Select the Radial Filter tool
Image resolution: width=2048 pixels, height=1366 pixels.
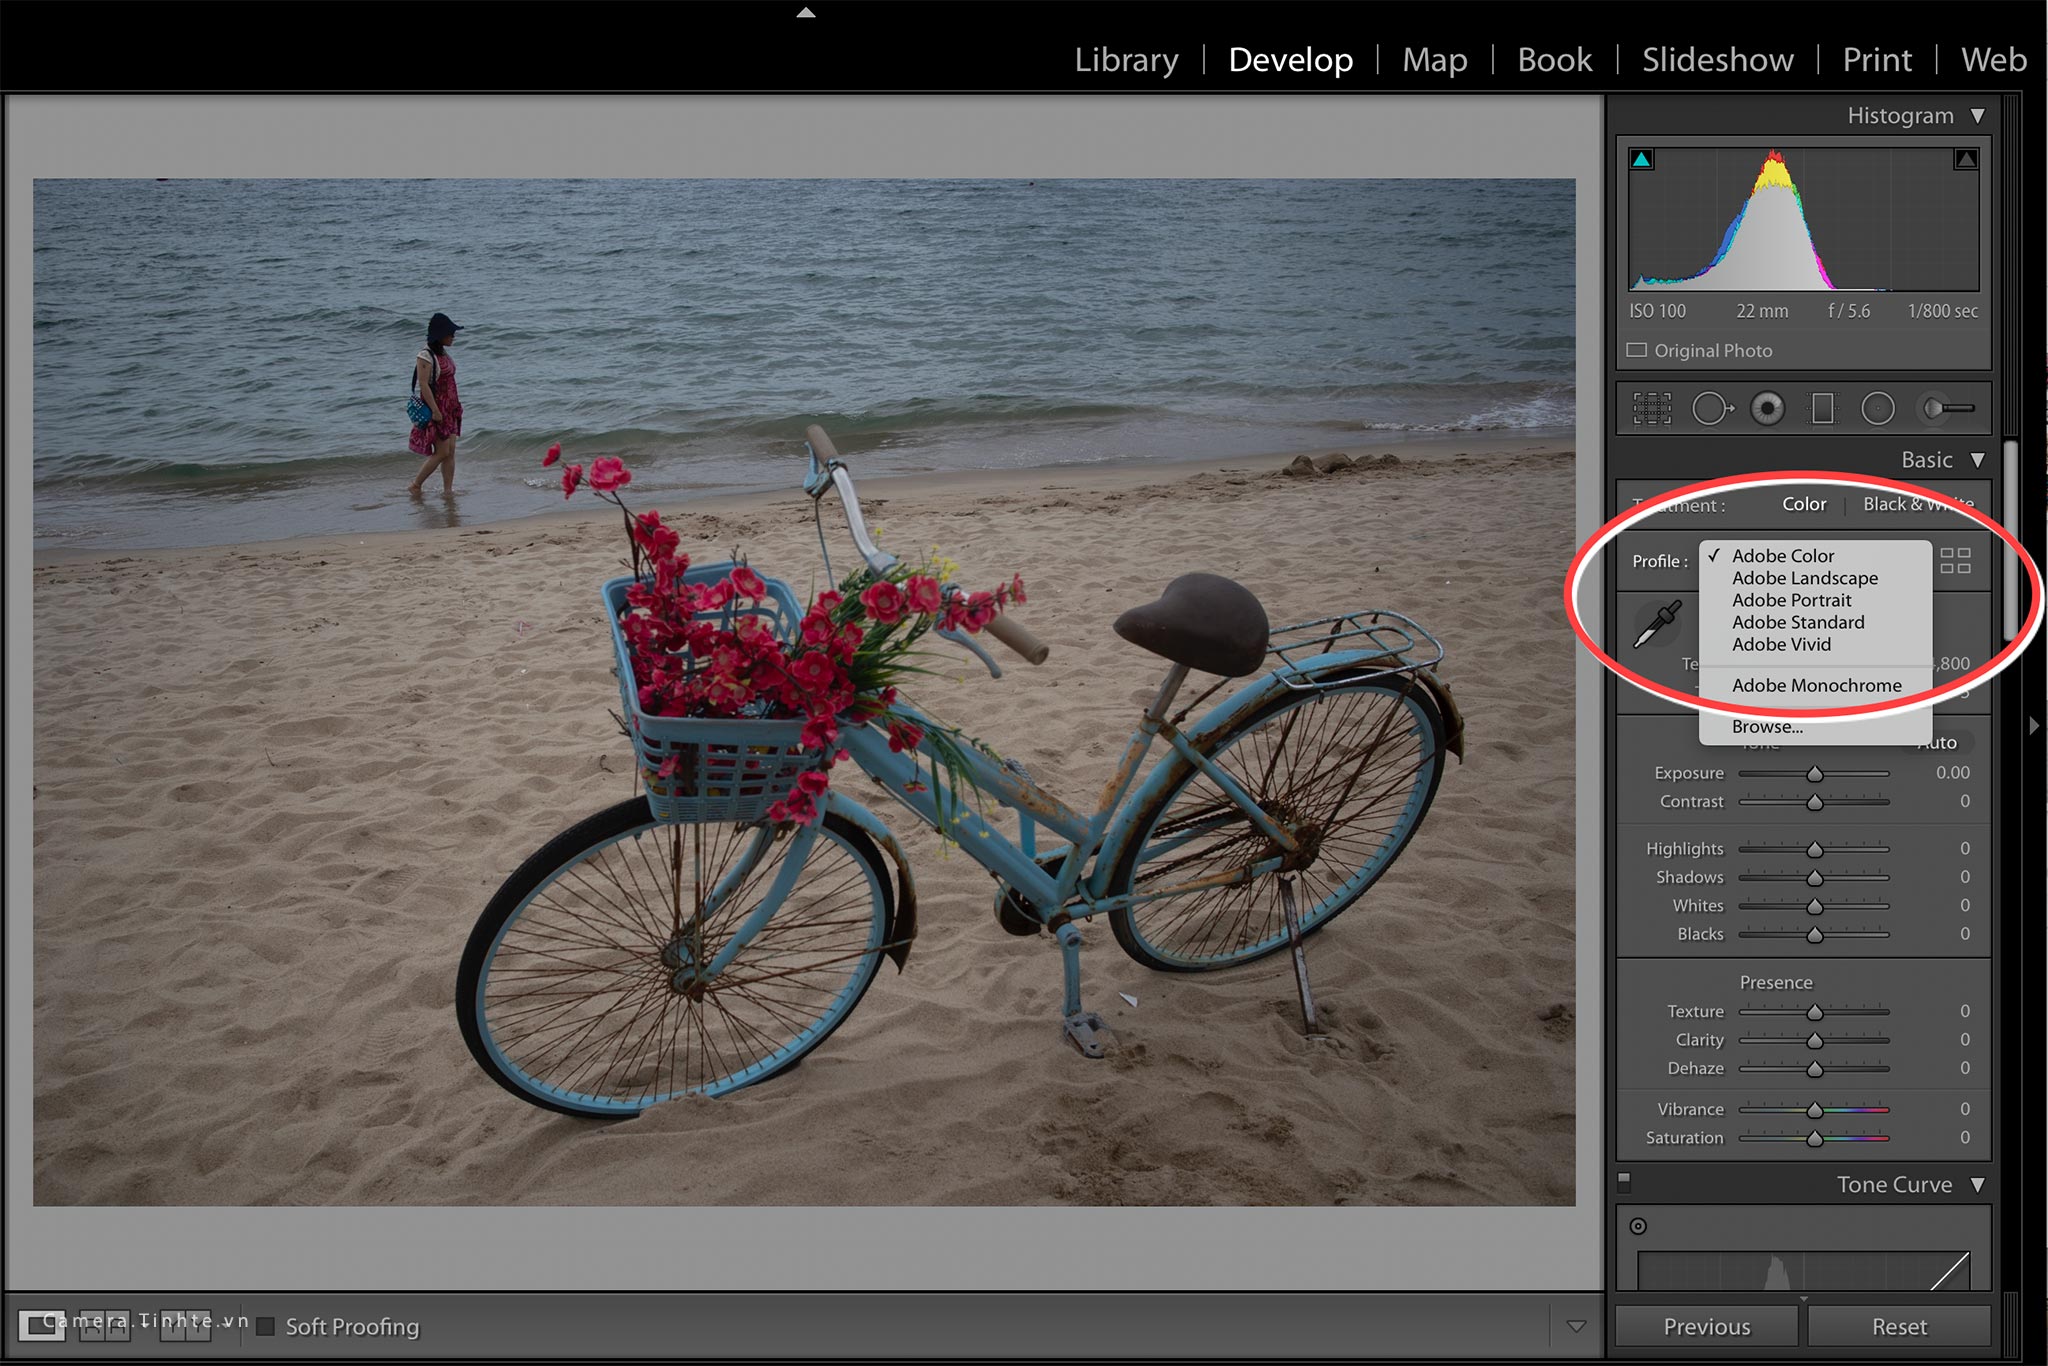click(1877, 408)
